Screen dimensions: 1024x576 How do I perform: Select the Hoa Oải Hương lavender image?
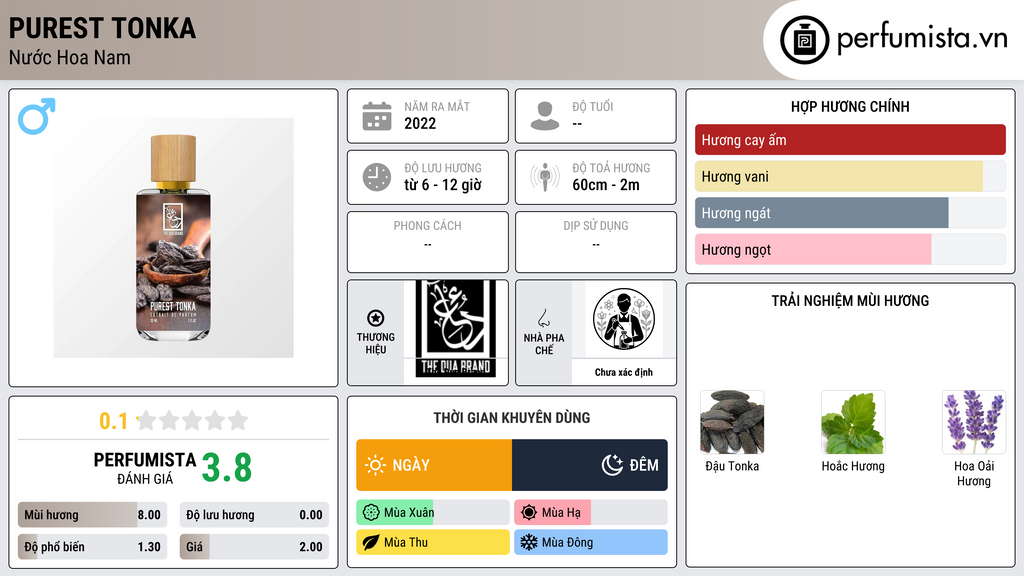[x=974, y=422]
